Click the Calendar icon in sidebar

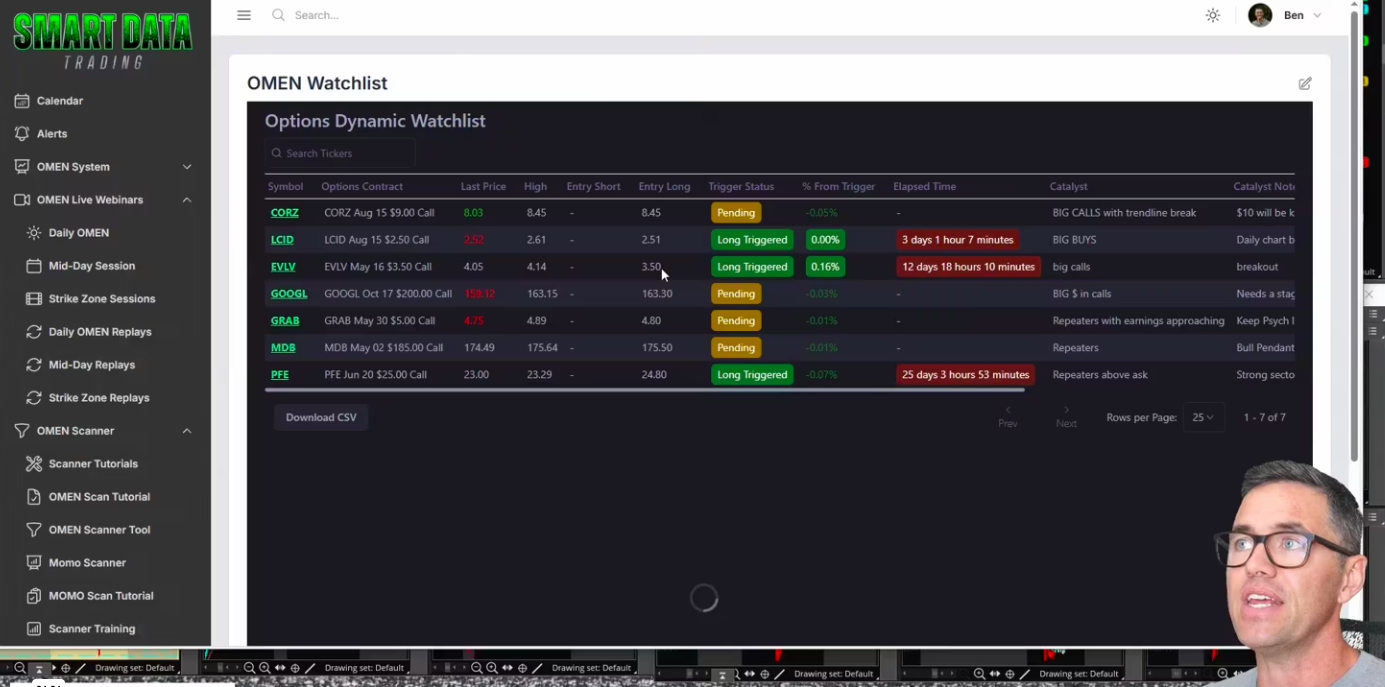22,101
